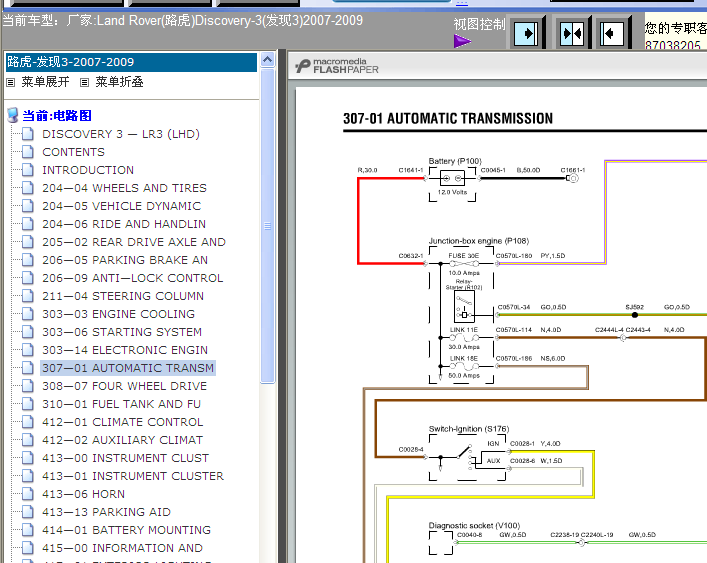
Task: Click page icon for 308—07 FOUR WHEEL DRIVE
Action: (28, 386)
